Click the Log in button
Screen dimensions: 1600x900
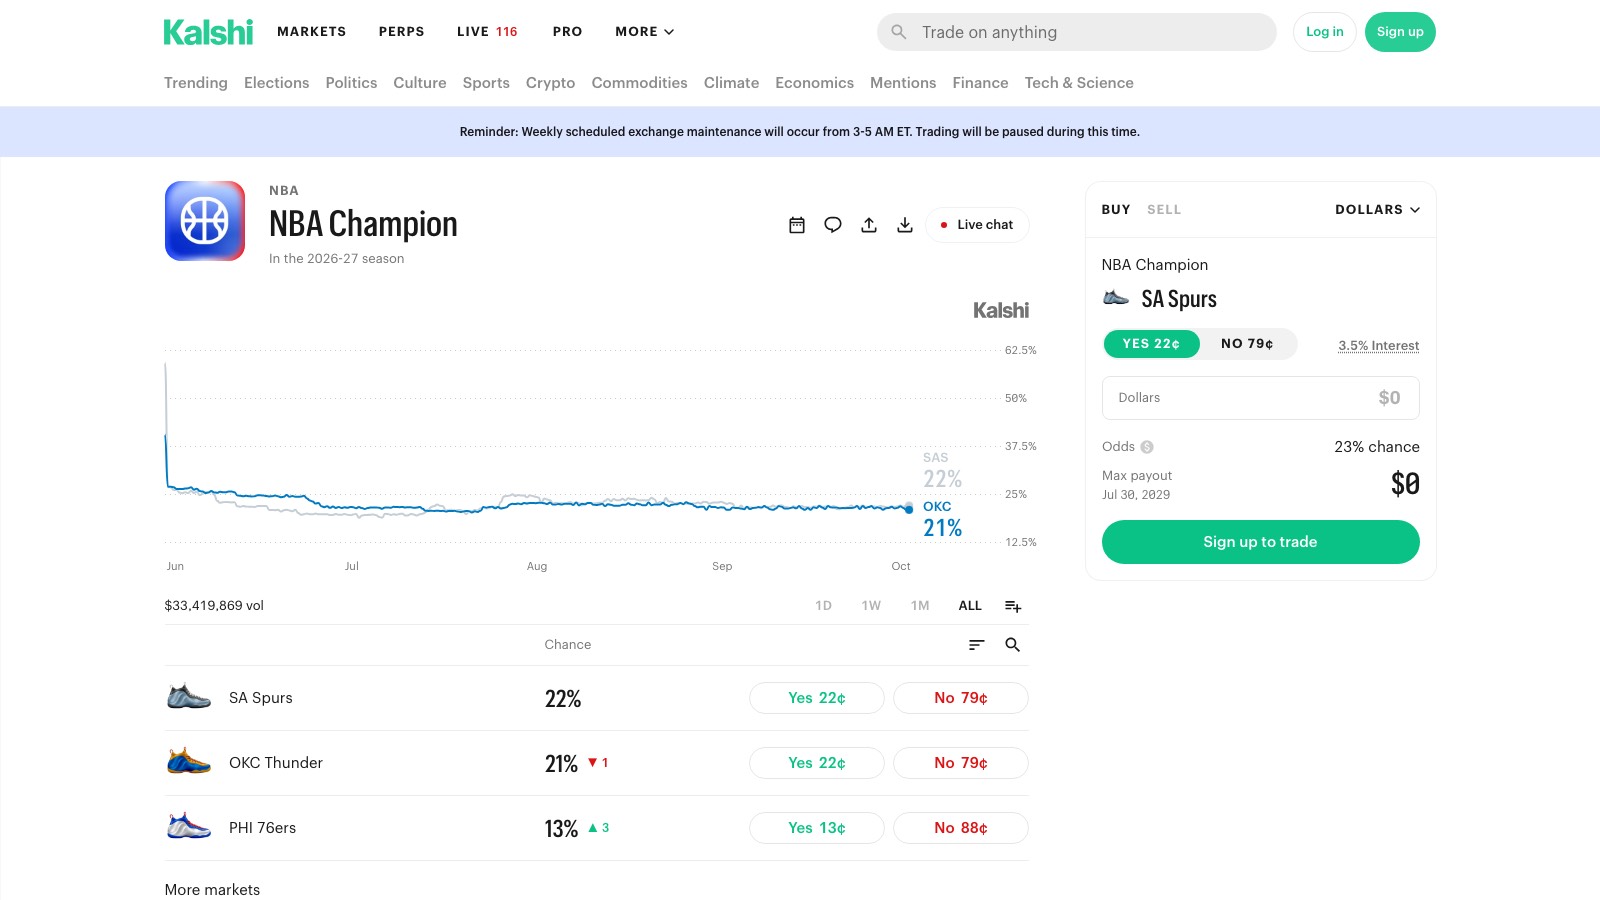pos(1325,32)
